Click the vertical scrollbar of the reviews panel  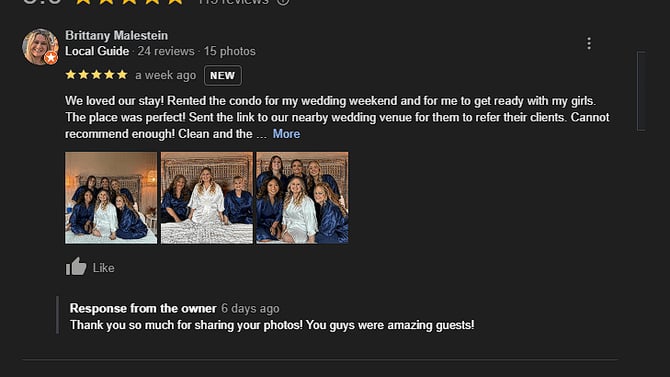(x=641, y=91)
